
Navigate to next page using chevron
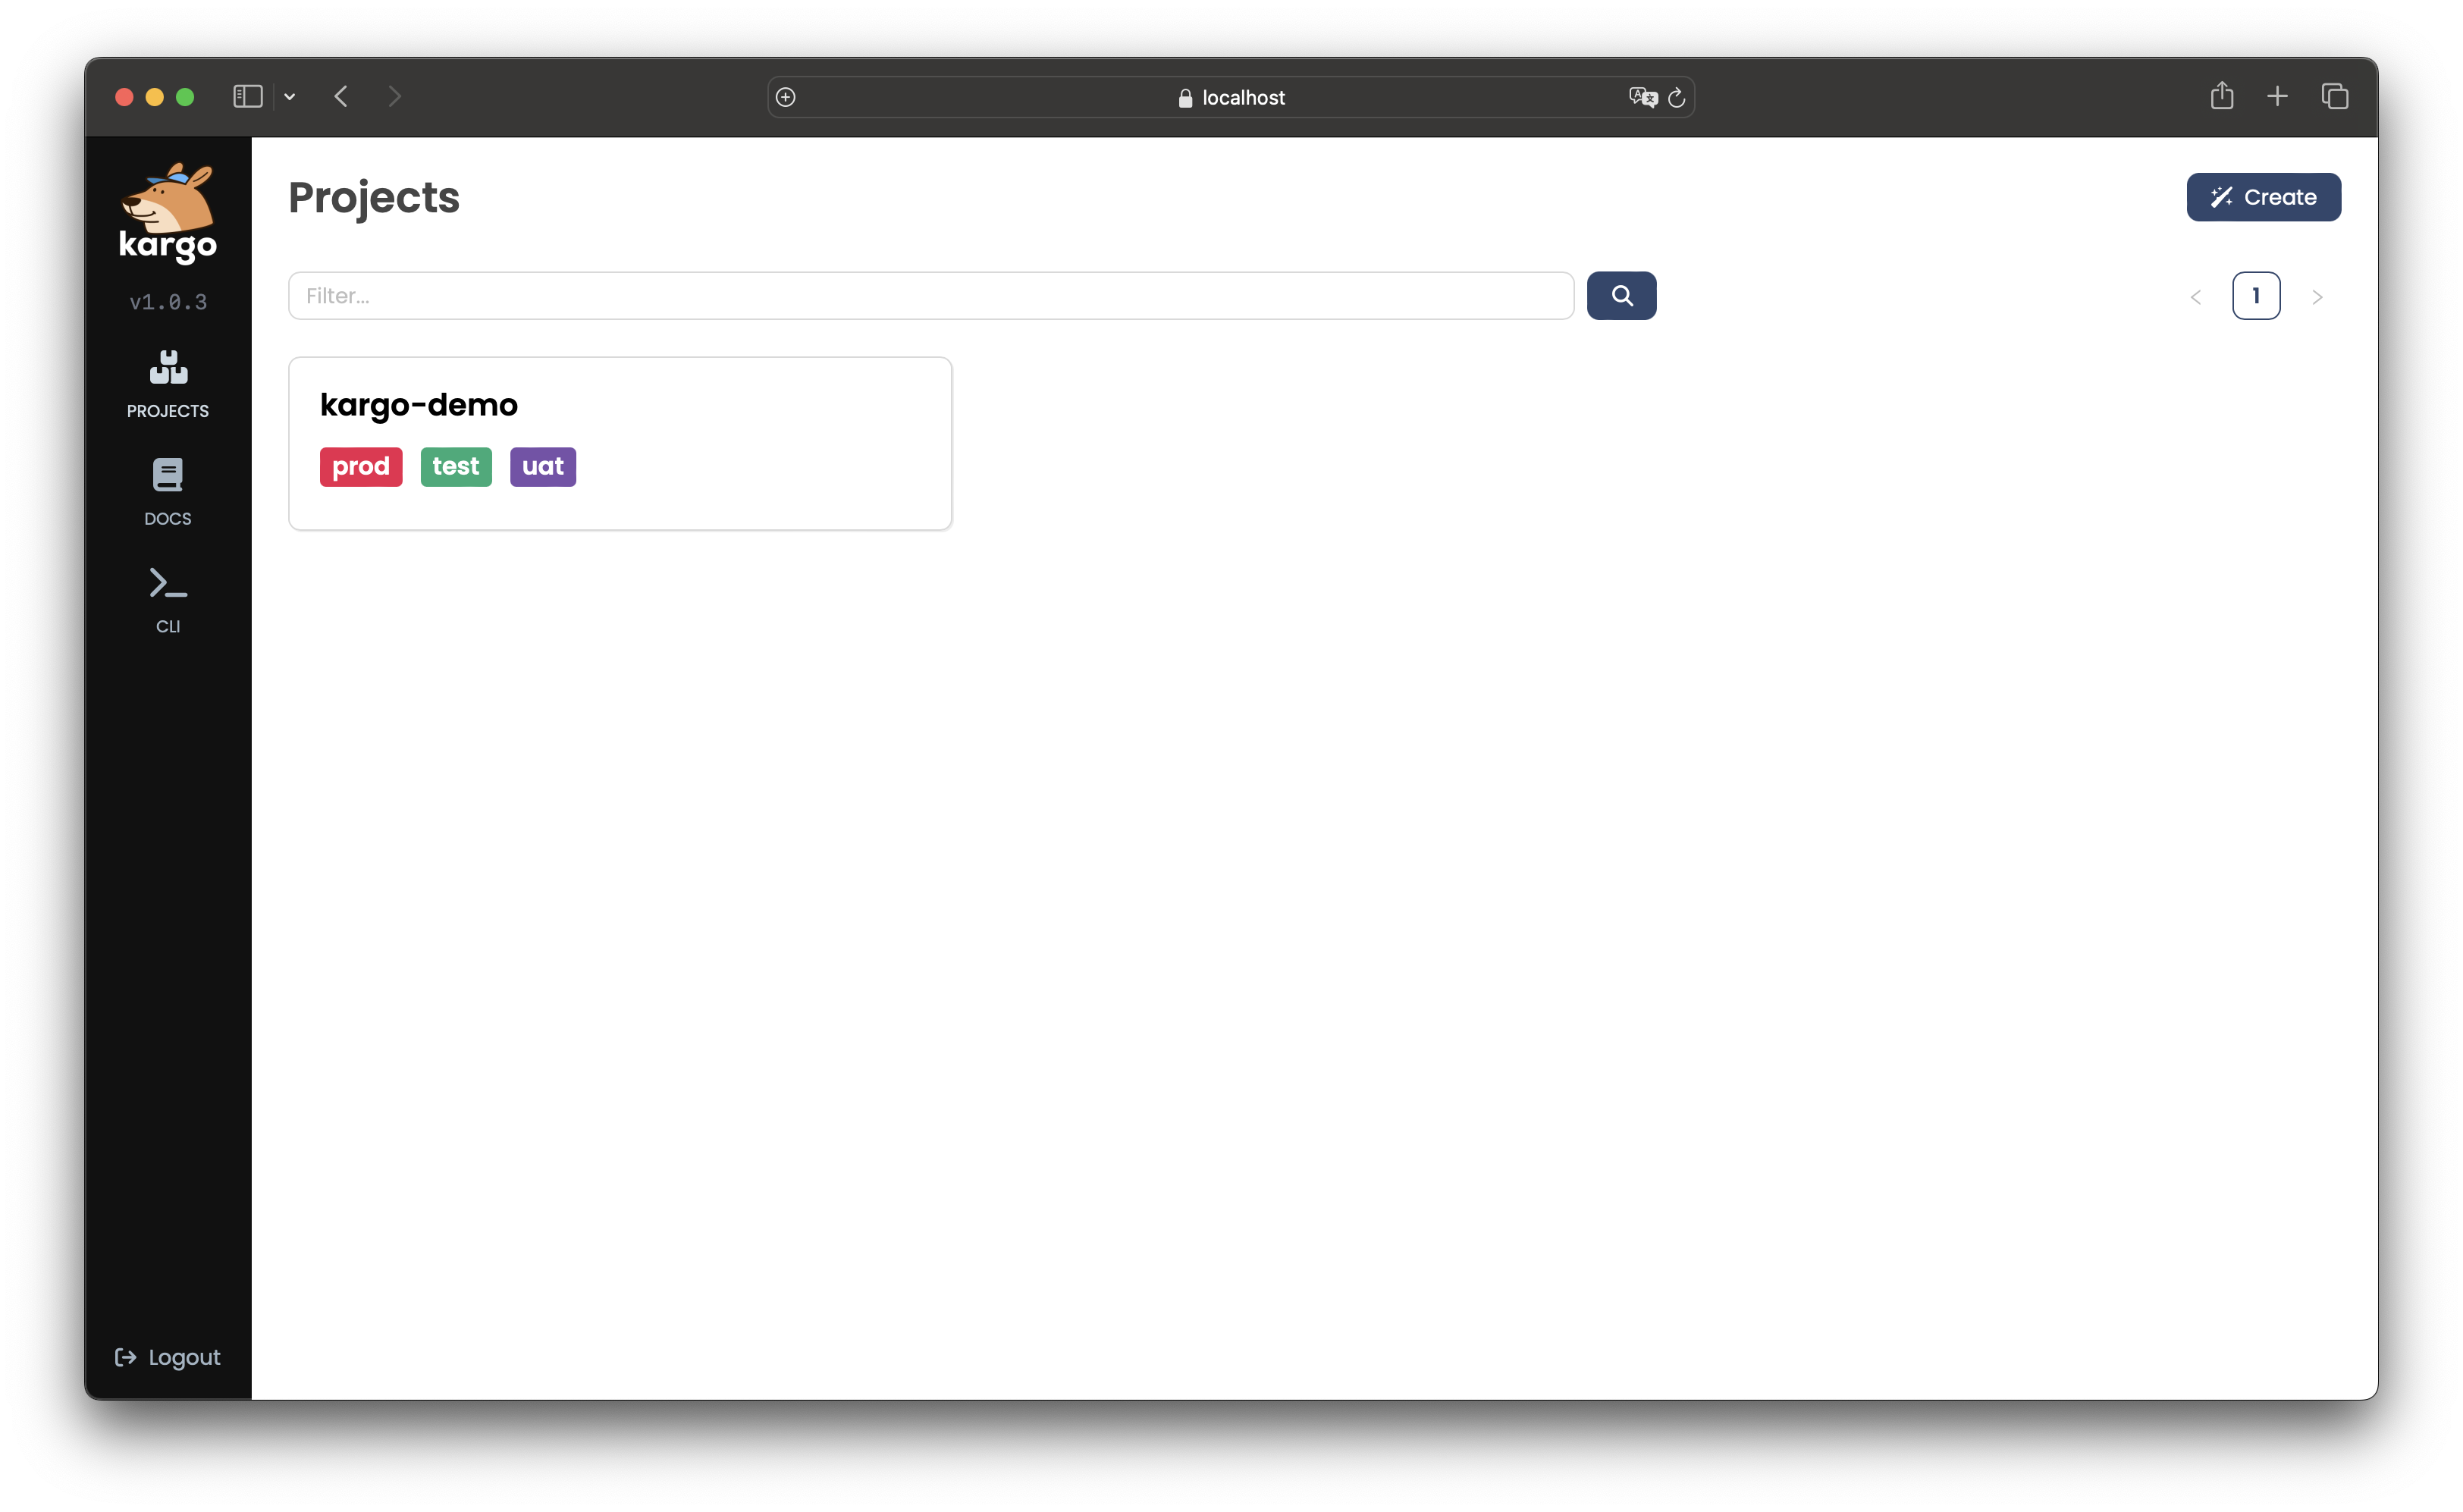[2319, 296]
